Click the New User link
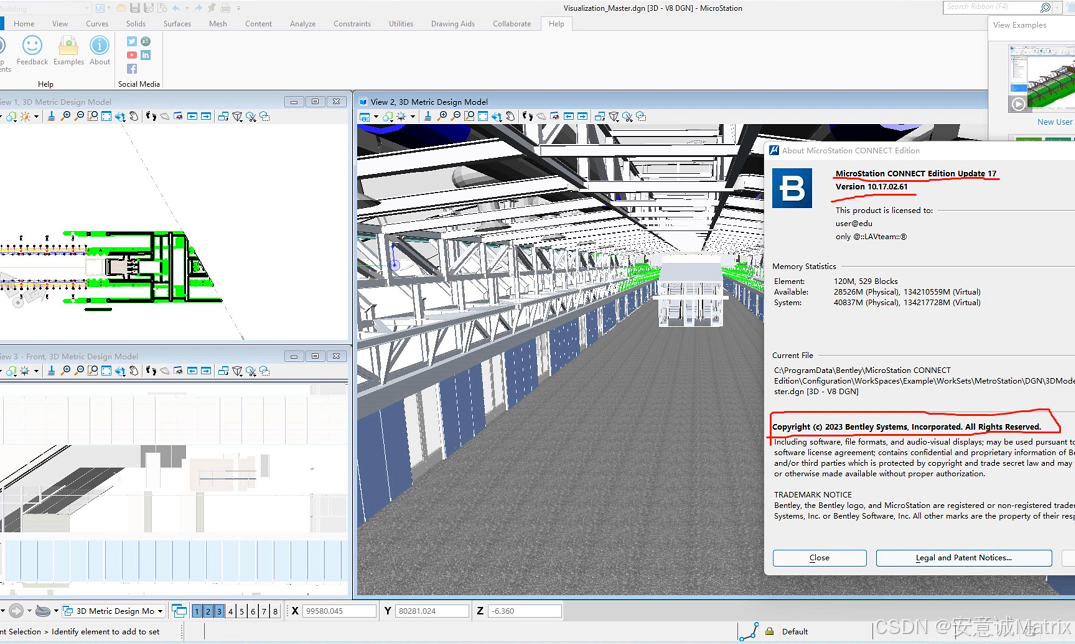This screenshot has height=644, width=1075. tap(1054, 121)
